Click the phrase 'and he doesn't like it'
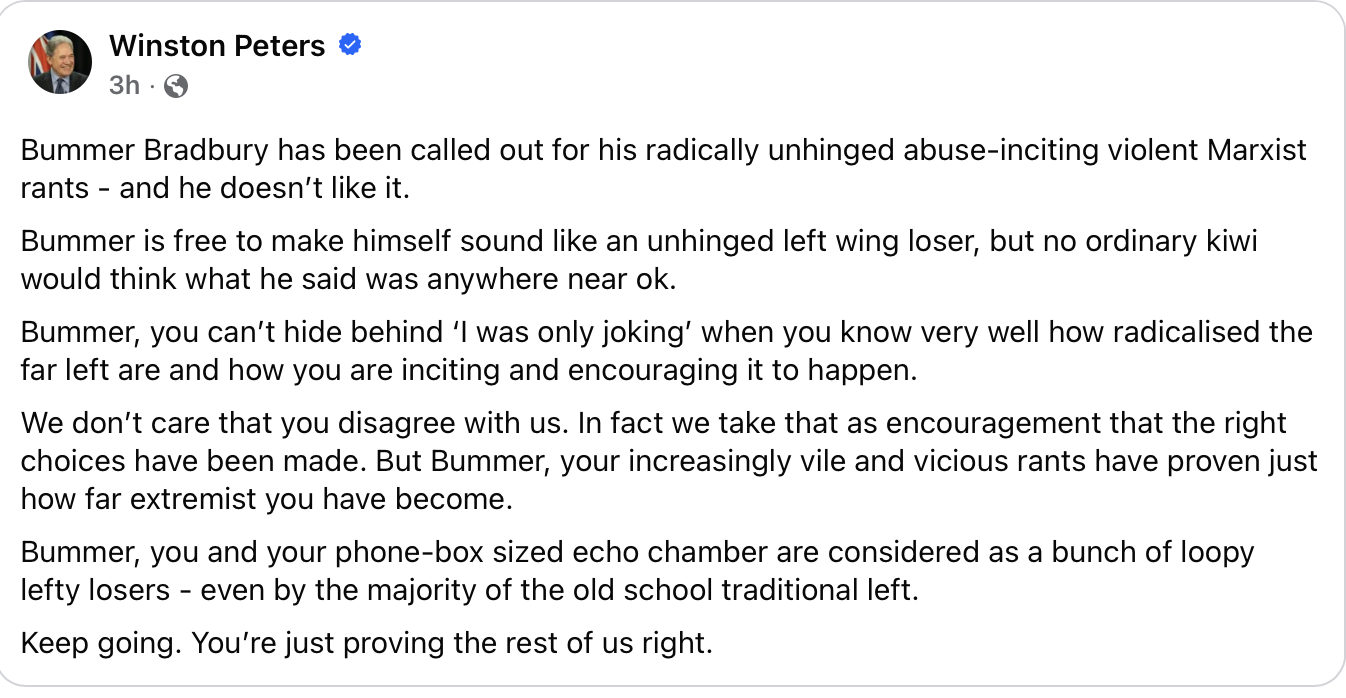The width and height of the screenshot is (1346, 698). point(264,188)
